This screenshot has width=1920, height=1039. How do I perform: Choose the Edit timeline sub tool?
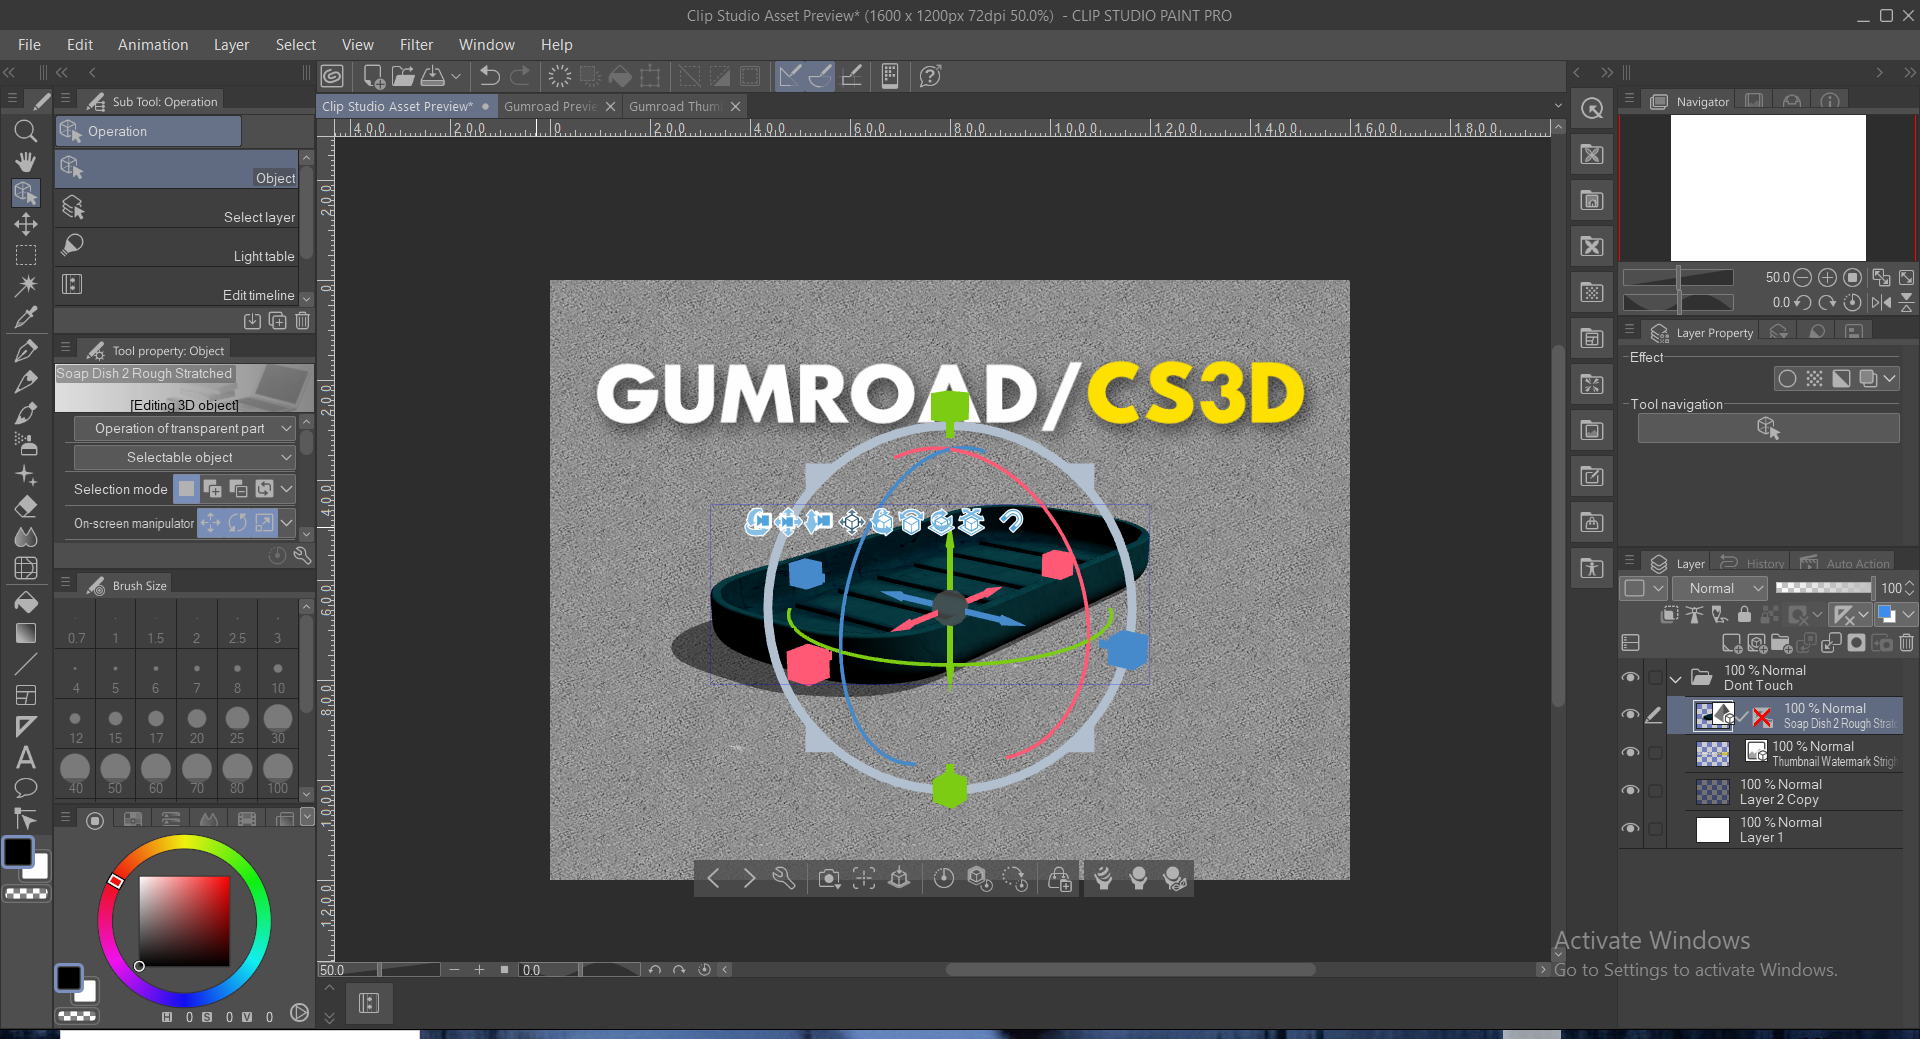click(x=178, y=286)
